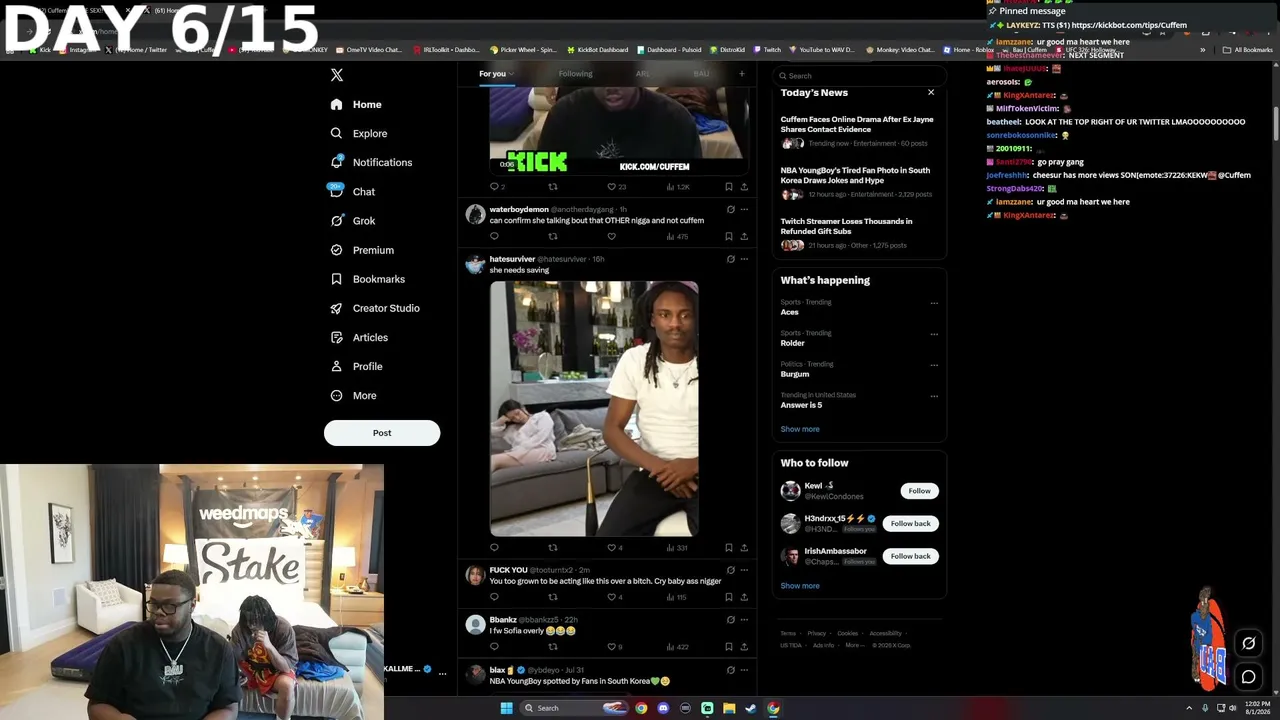Image resolution: width=1280 pixels, height=720 pixels.
Task: Open Chat in the sidebar
Action: point(352,191)
